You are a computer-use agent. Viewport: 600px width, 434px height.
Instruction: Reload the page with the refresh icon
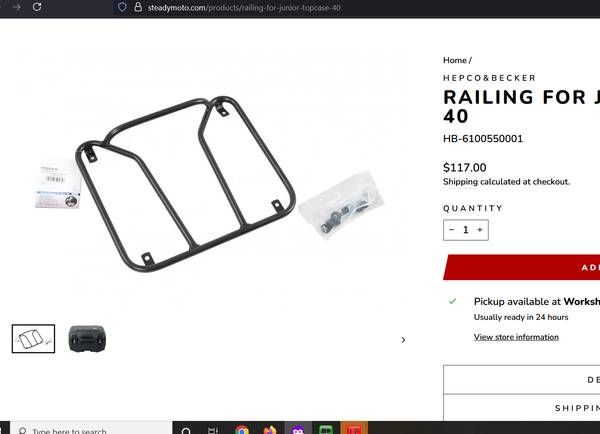tap(37, 7)
